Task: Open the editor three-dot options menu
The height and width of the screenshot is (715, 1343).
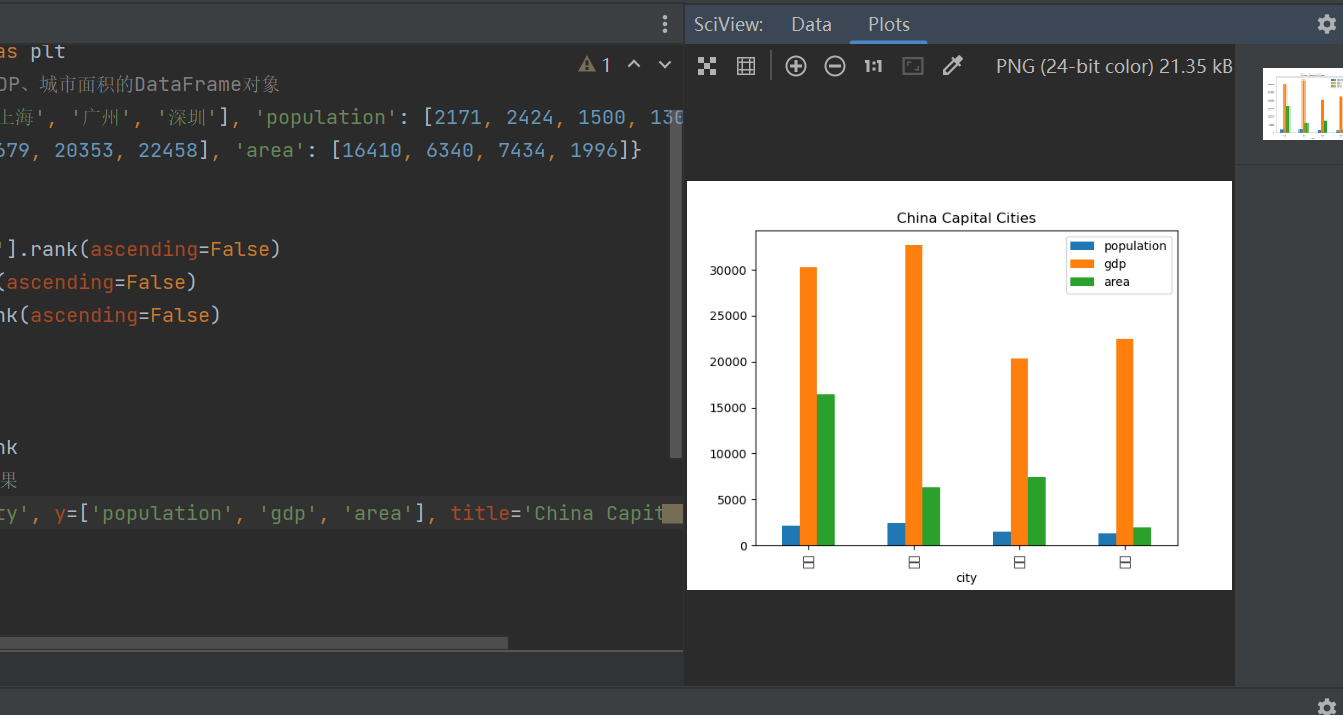Action: 665,24
